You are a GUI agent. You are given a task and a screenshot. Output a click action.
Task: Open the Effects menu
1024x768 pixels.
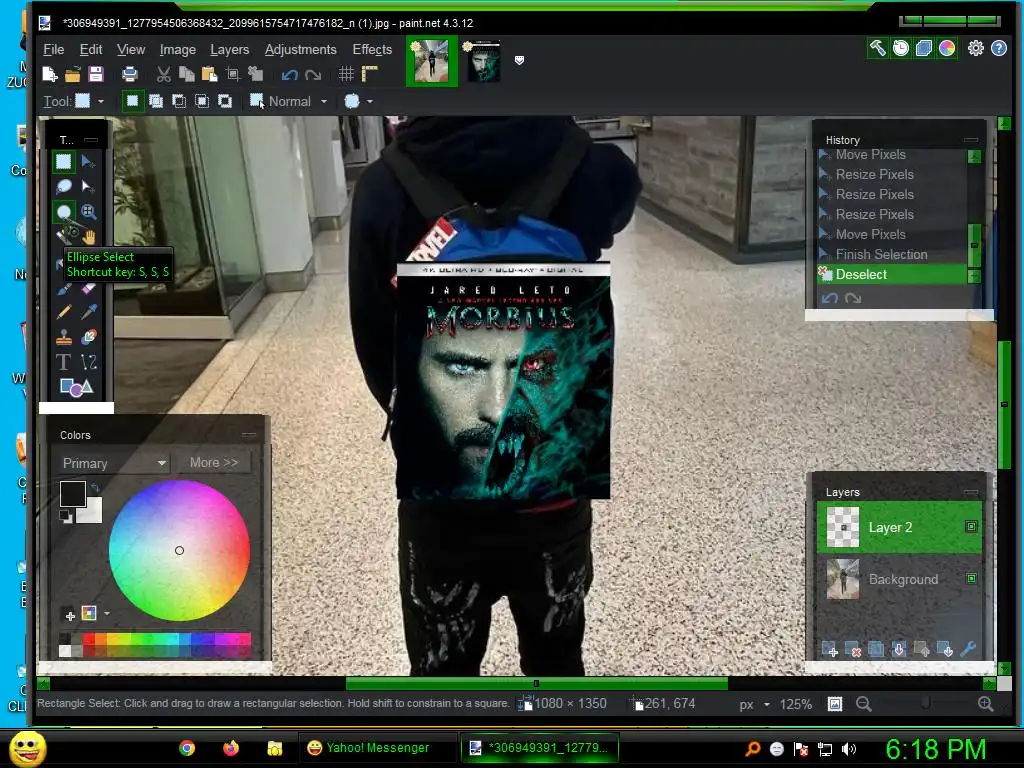click(x=372, y=50)
